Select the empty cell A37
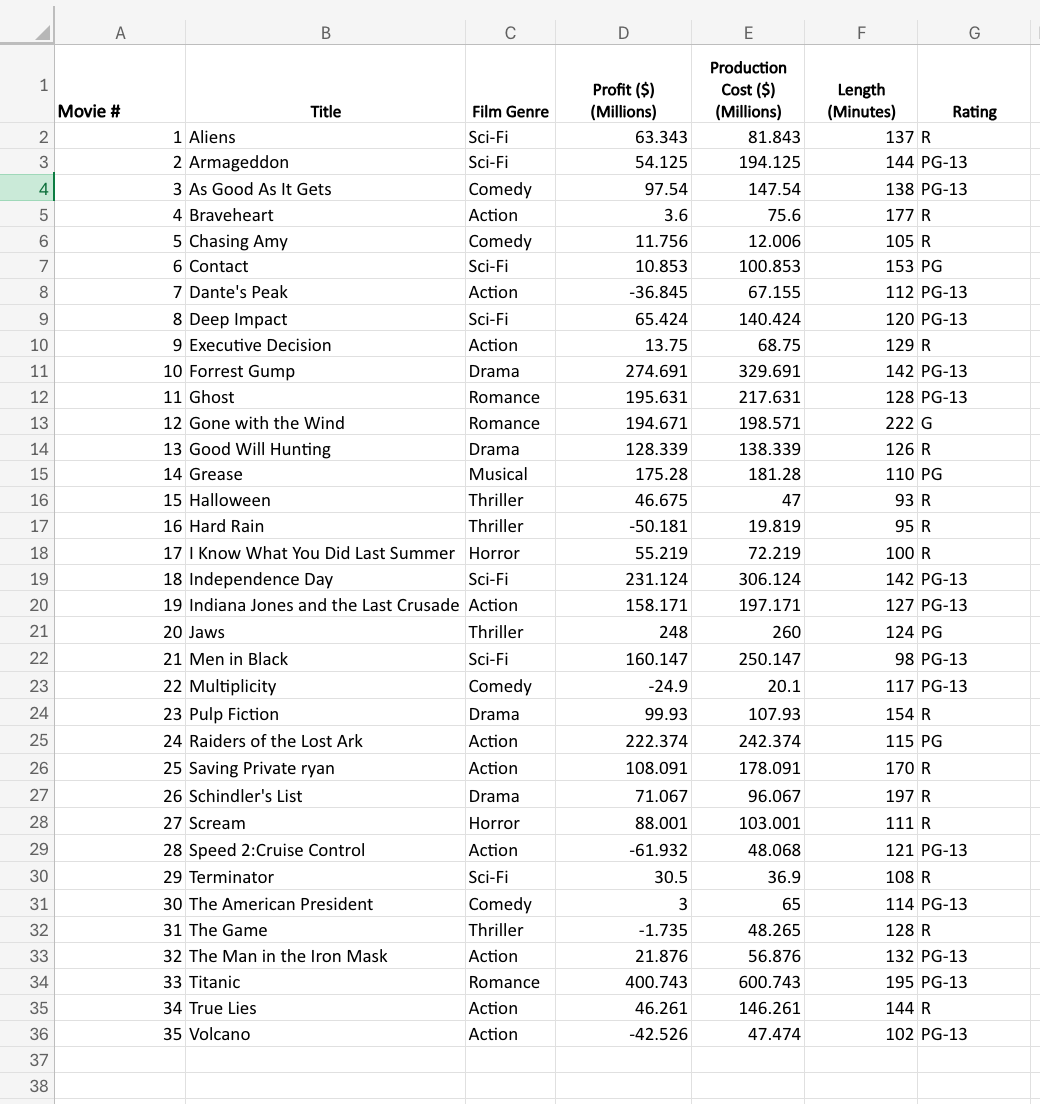 coord(120,1060)
